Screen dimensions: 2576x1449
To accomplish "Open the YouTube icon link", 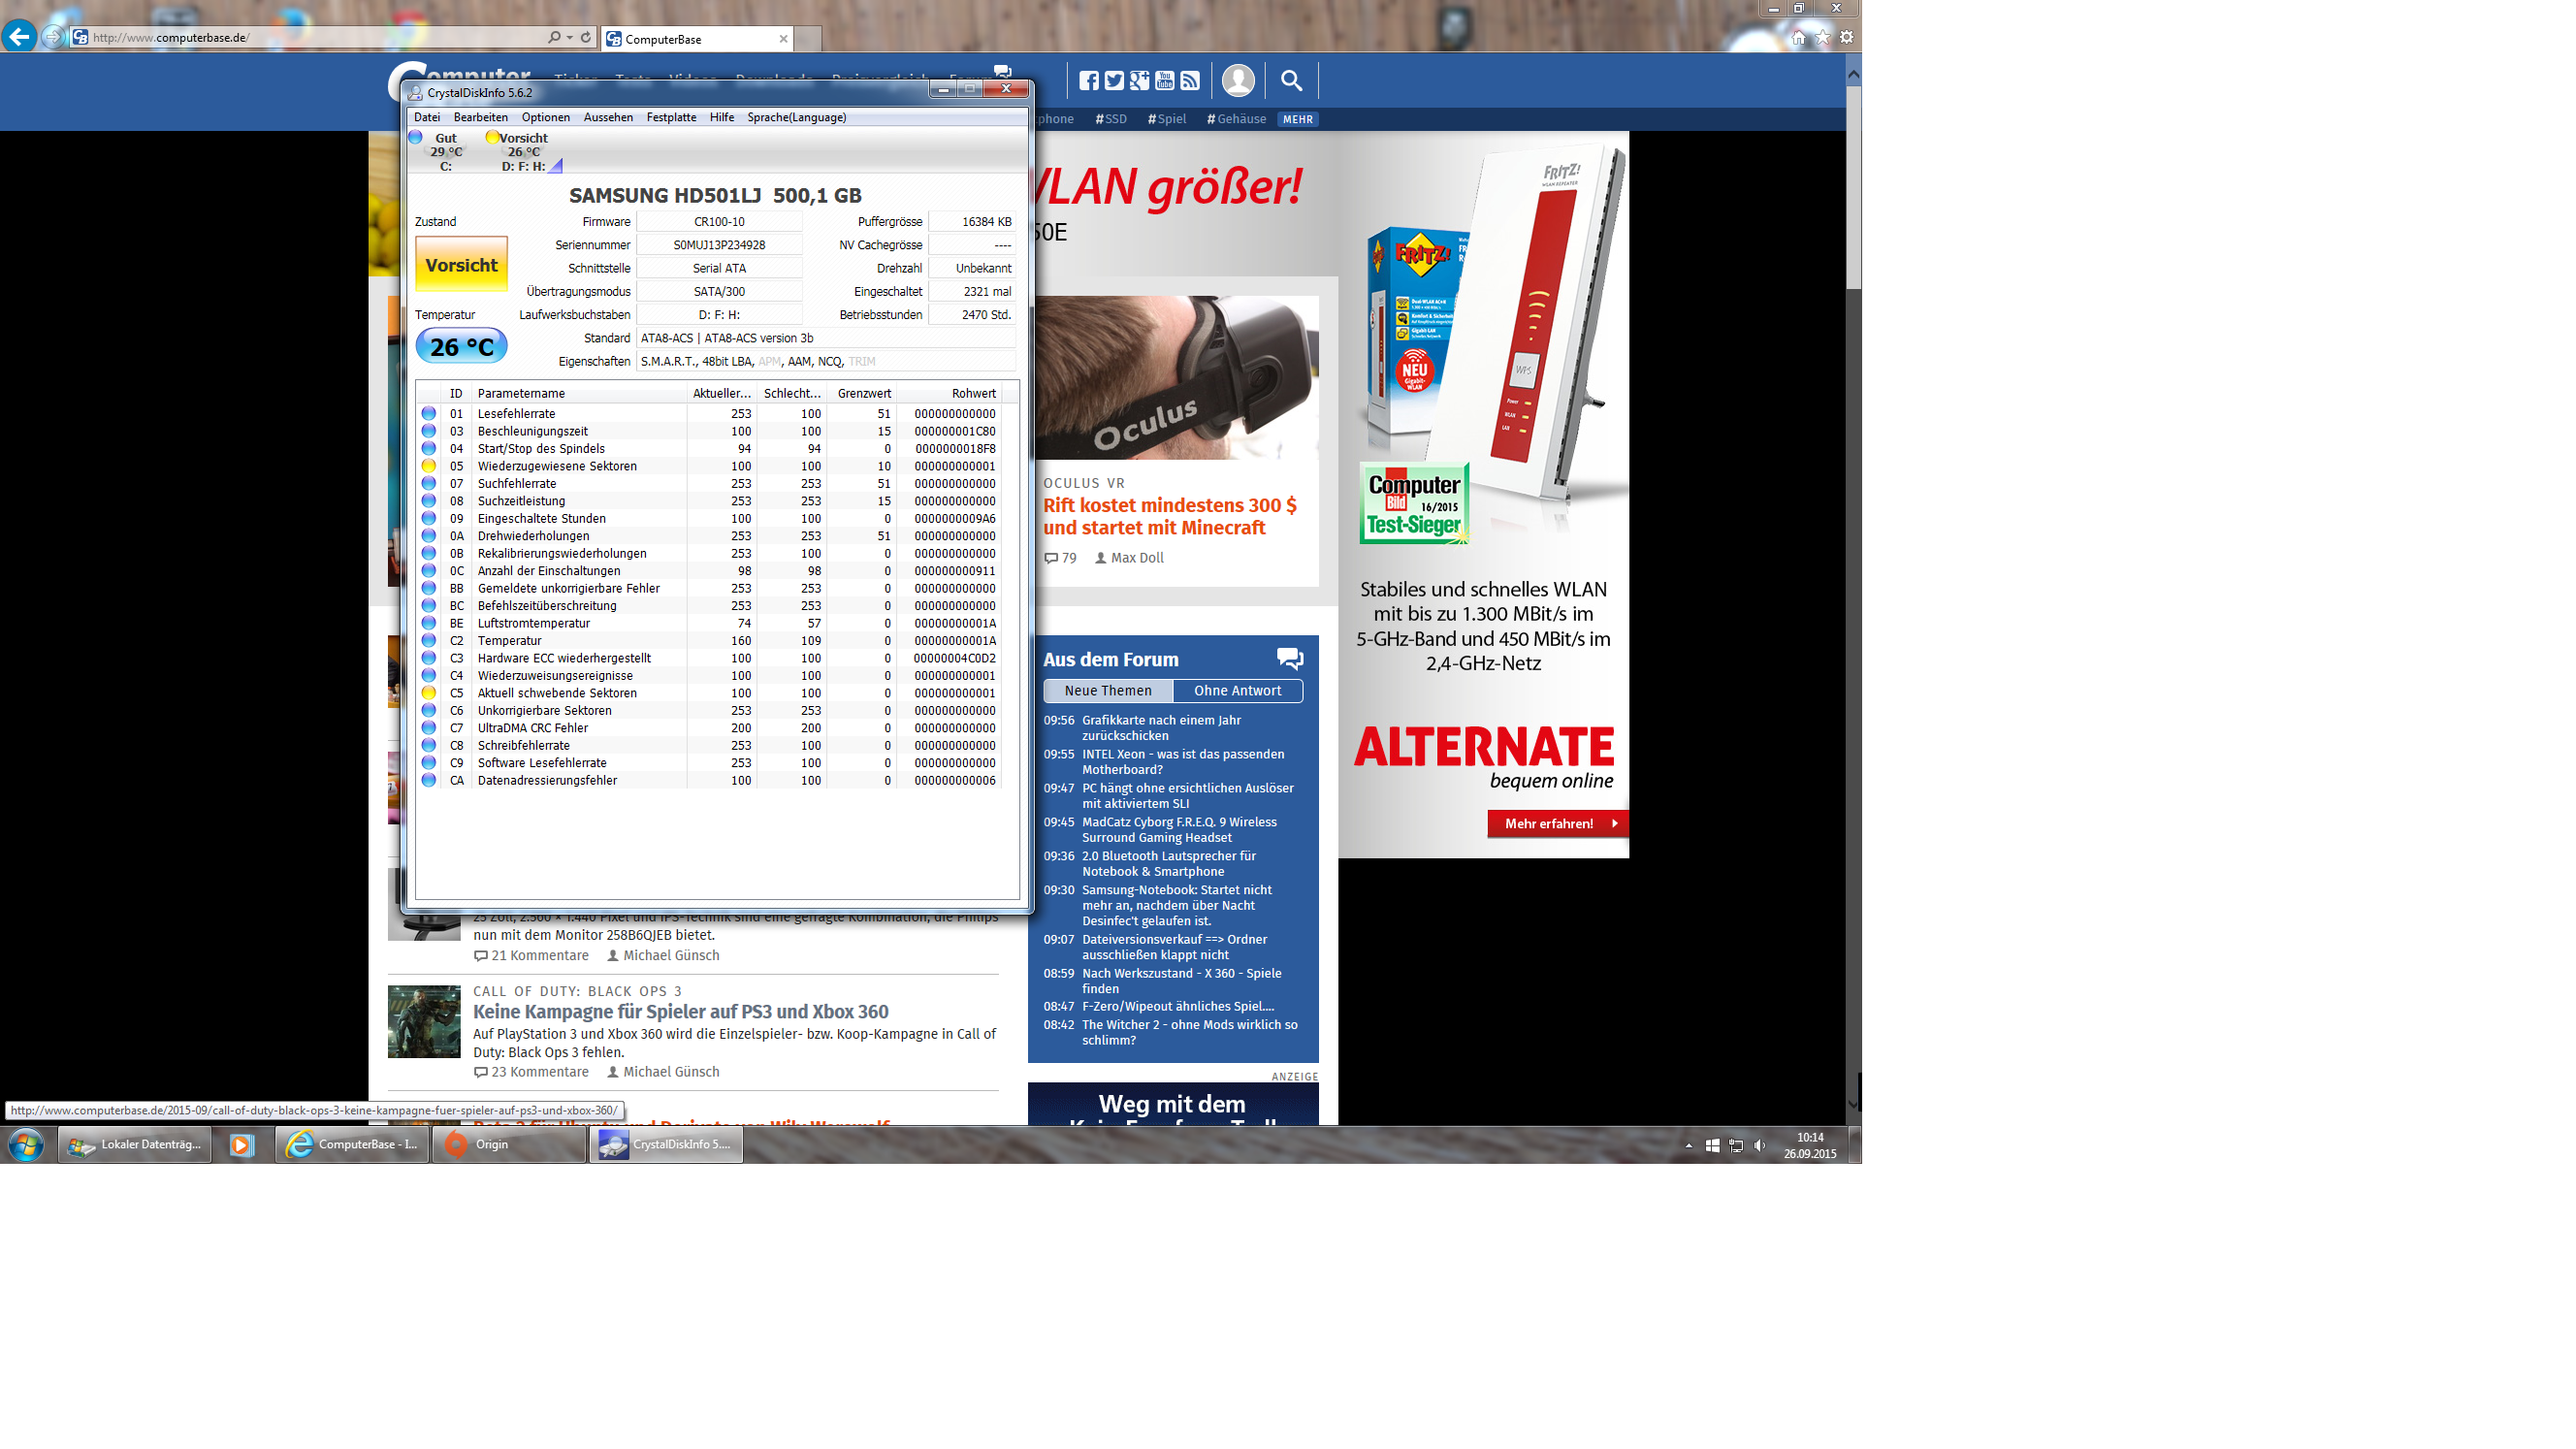I will 1164,81.
